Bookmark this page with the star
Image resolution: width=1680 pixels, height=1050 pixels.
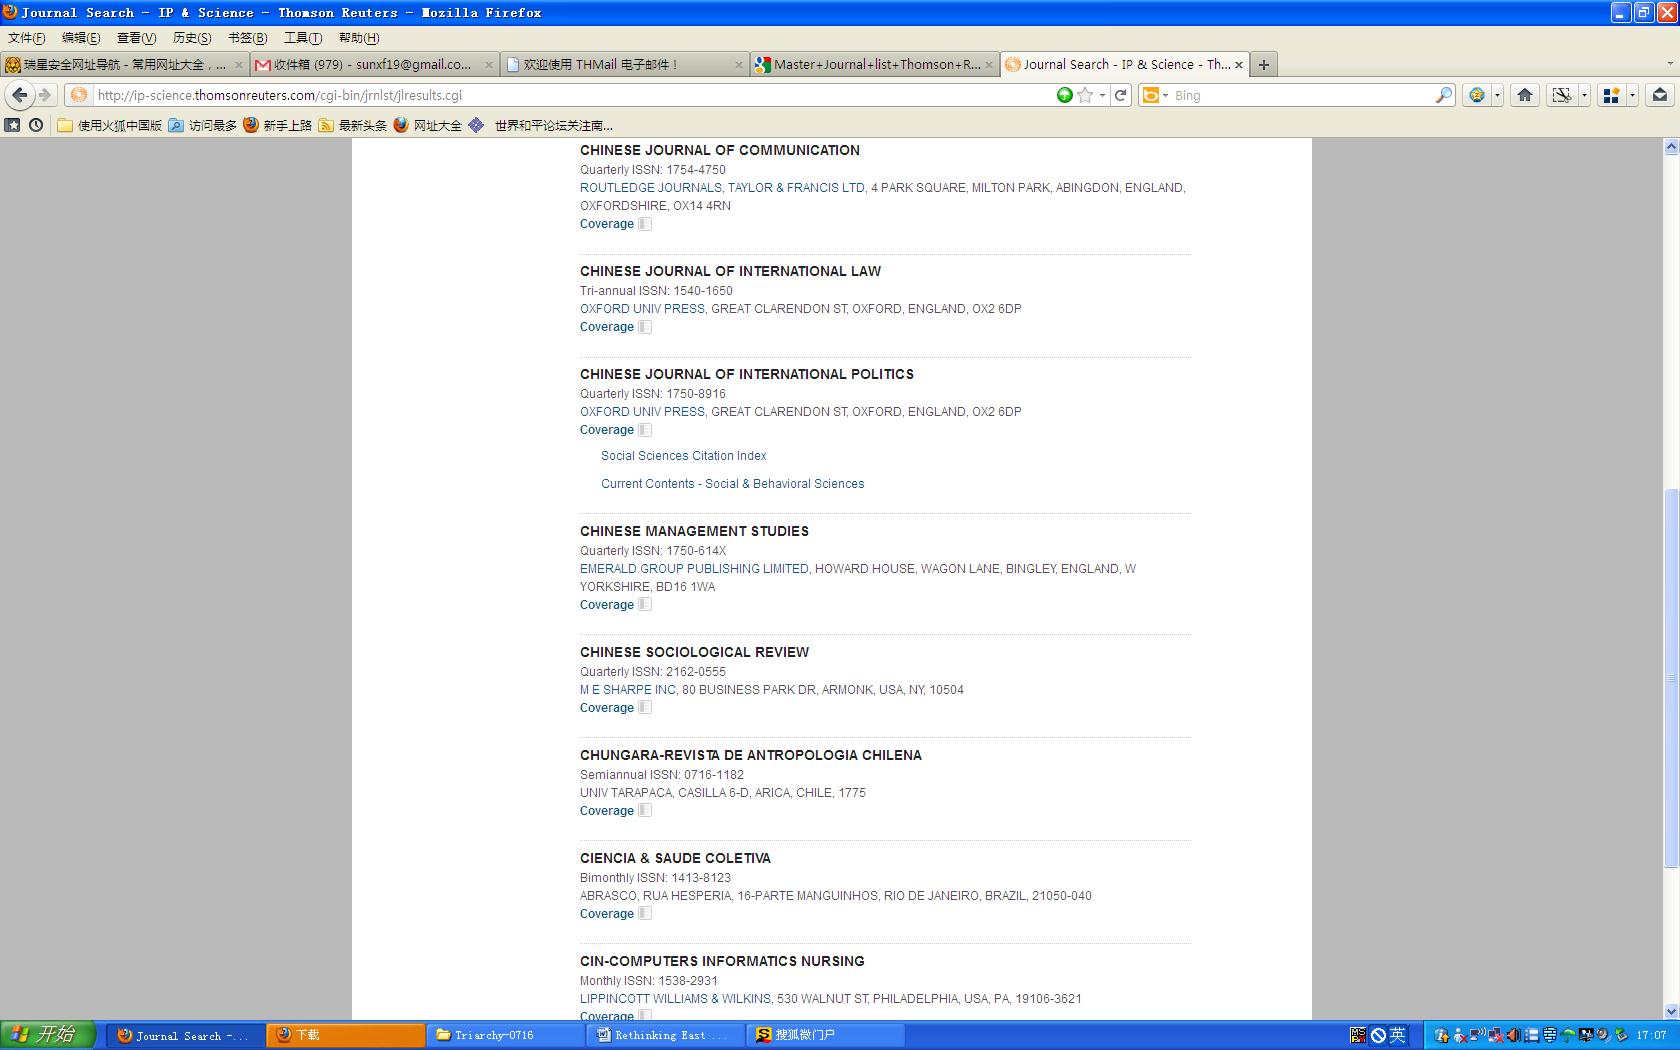point(1085,95)
